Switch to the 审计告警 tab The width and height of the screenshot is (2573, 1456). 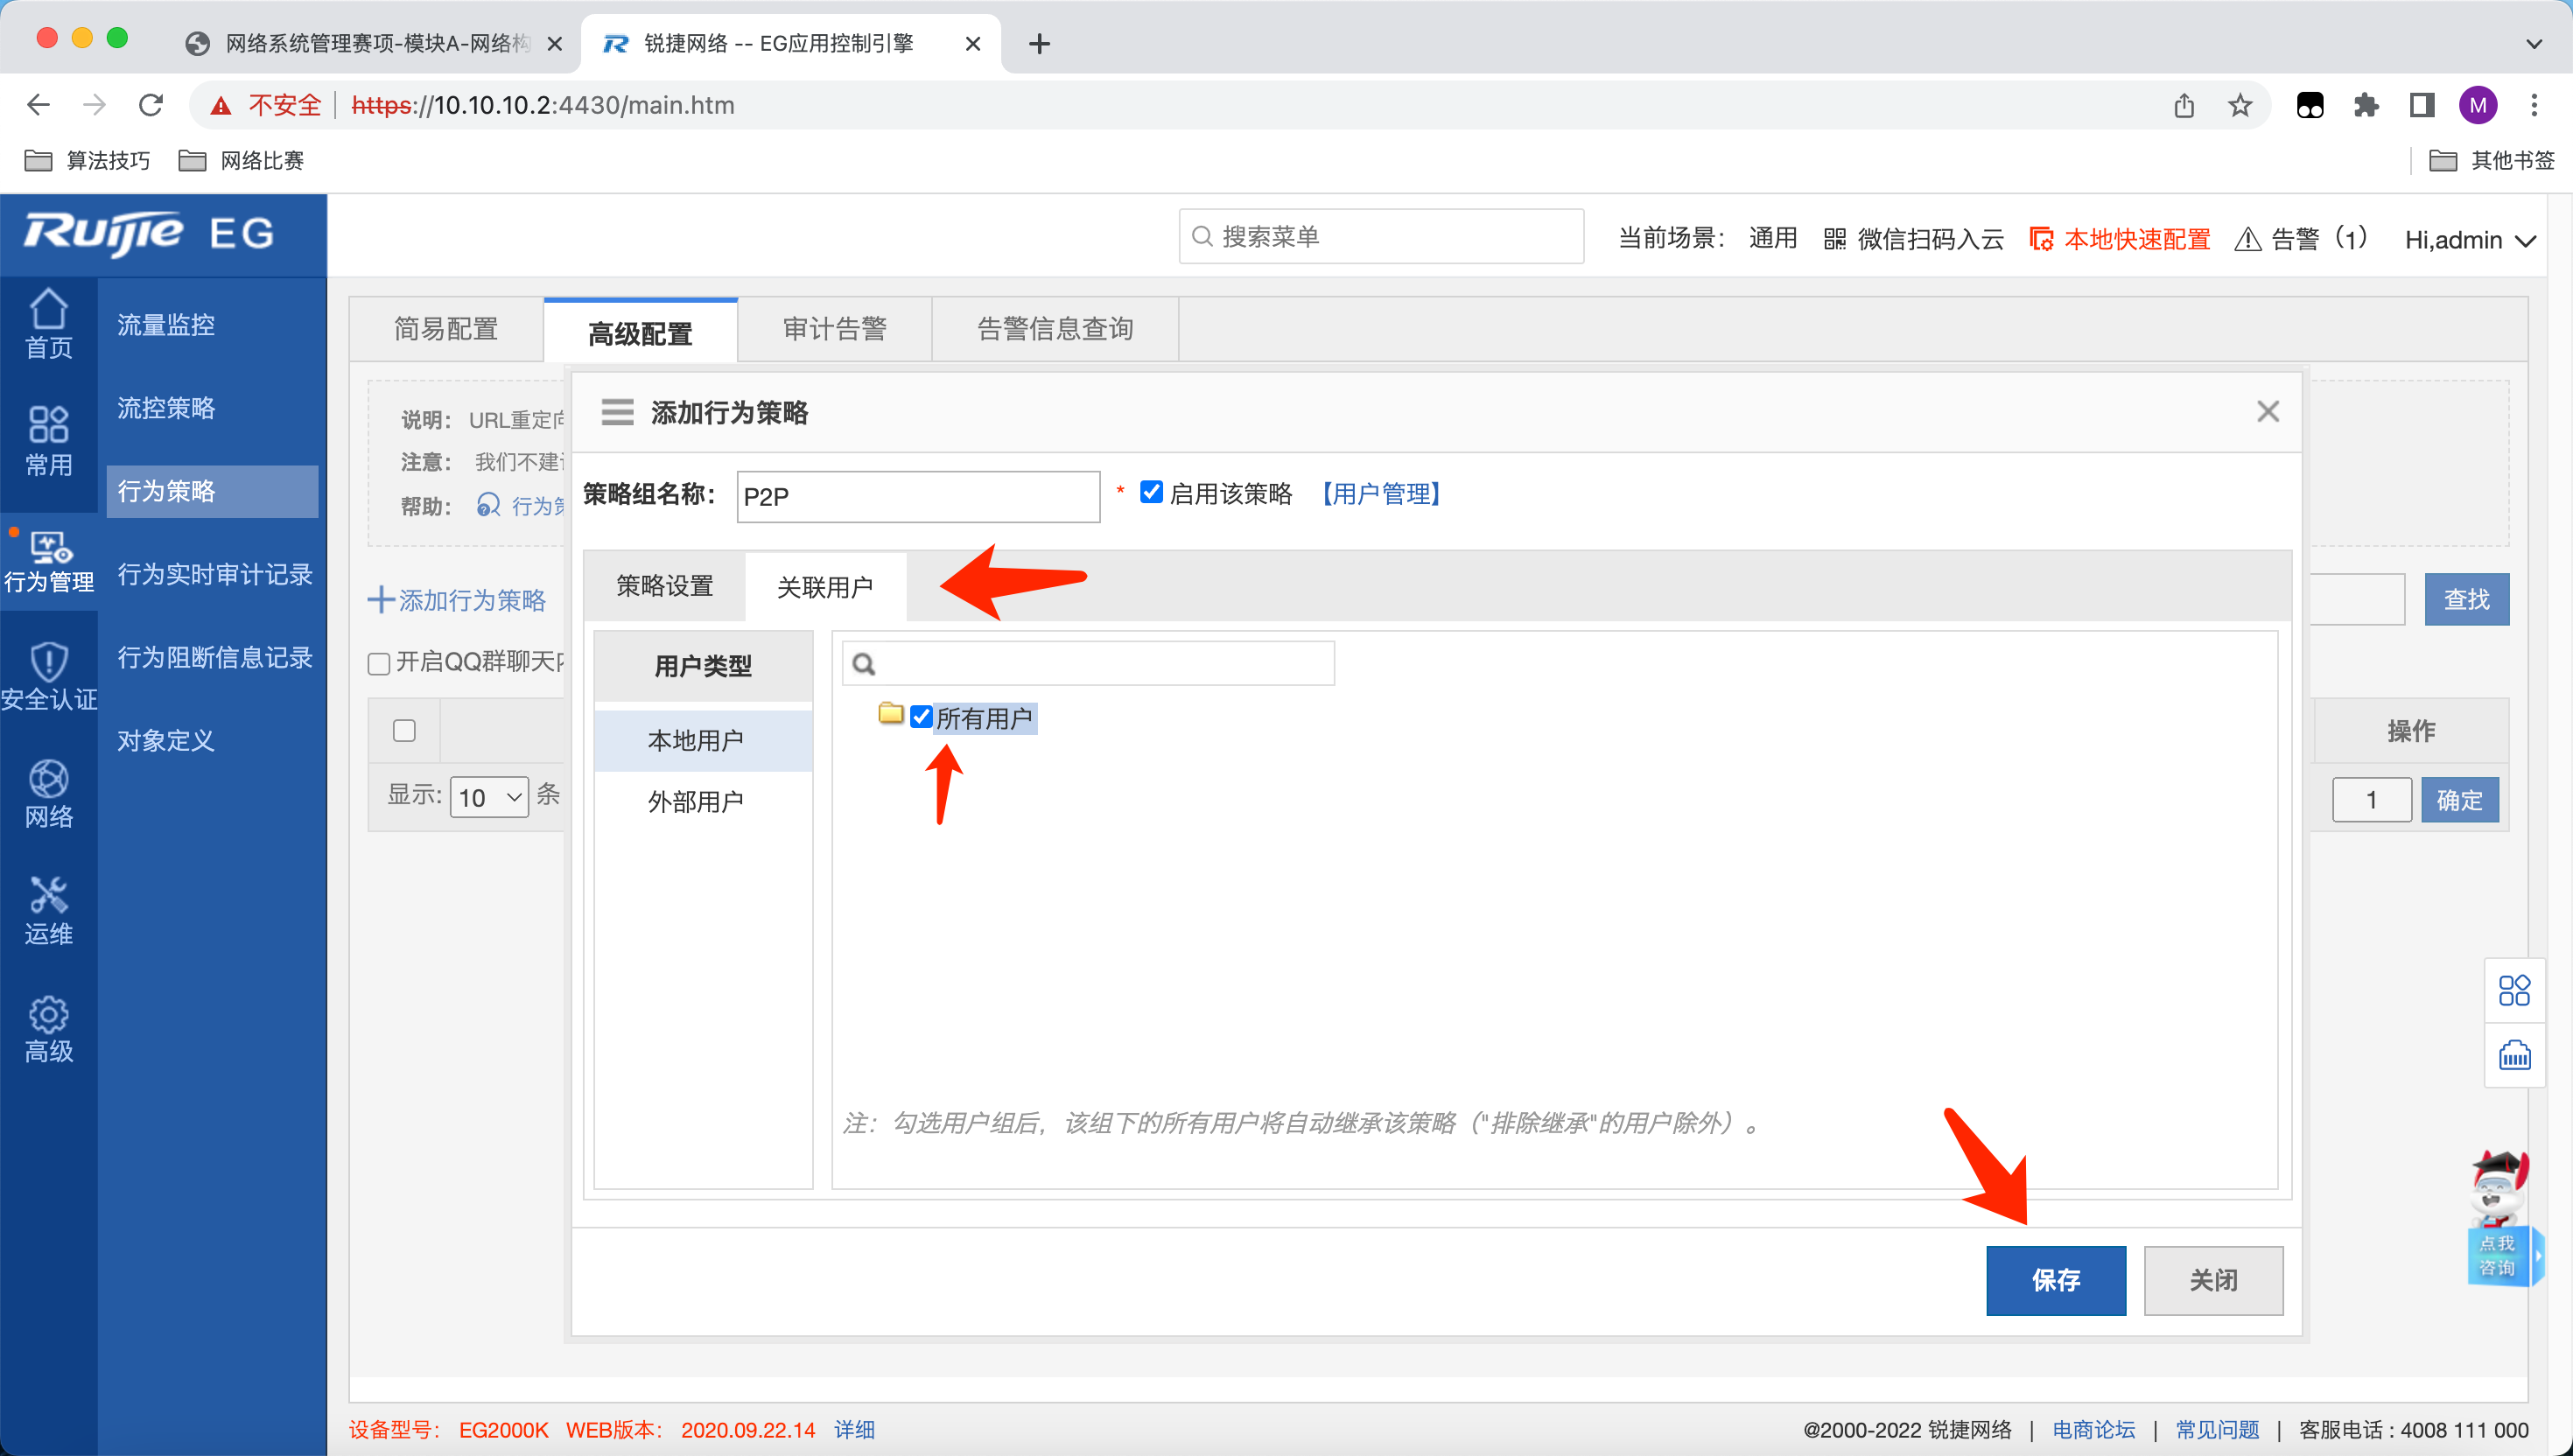pos(834,328)
